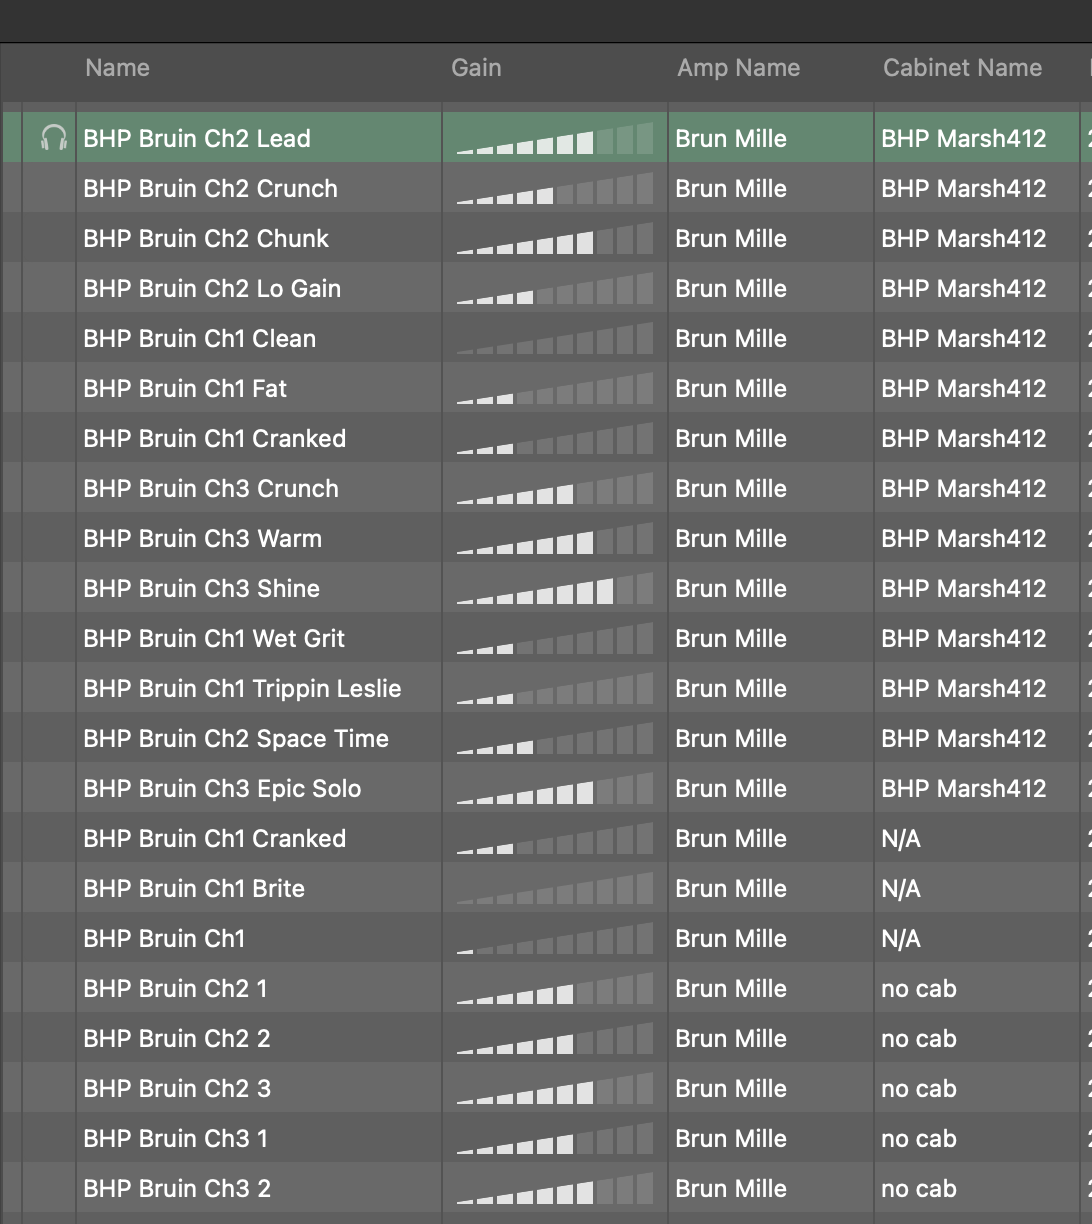1092x1224 pixels.
Task: Click the Amp Name column header
Action: point(738,68)
